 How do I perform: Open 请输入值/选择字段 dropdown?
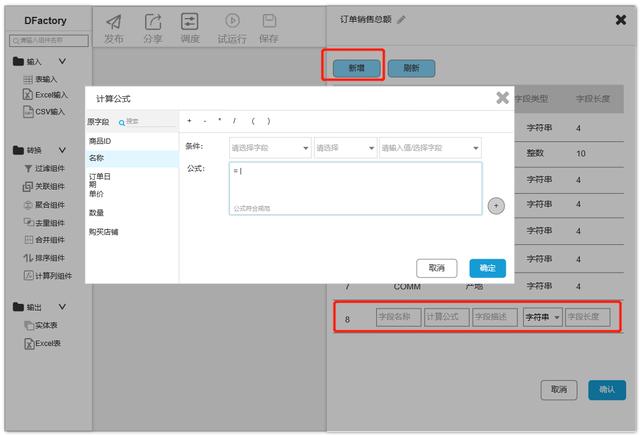coord(430,148)
